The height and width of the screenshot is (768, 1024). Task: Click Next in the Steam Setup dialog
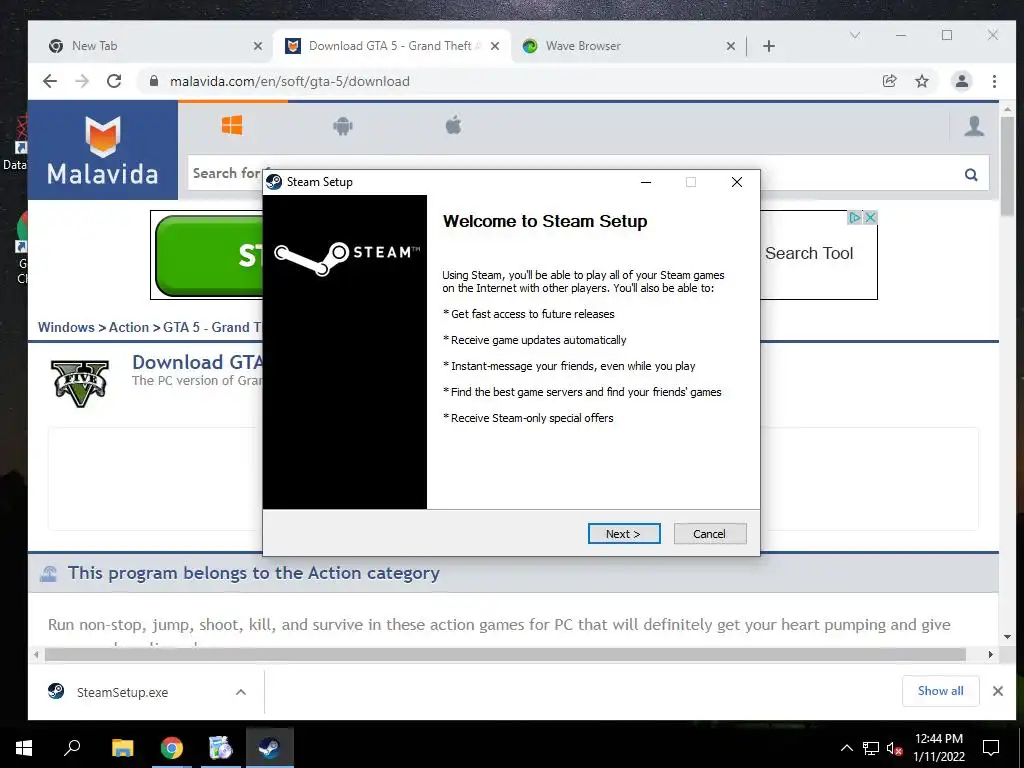tap(624, 534)
